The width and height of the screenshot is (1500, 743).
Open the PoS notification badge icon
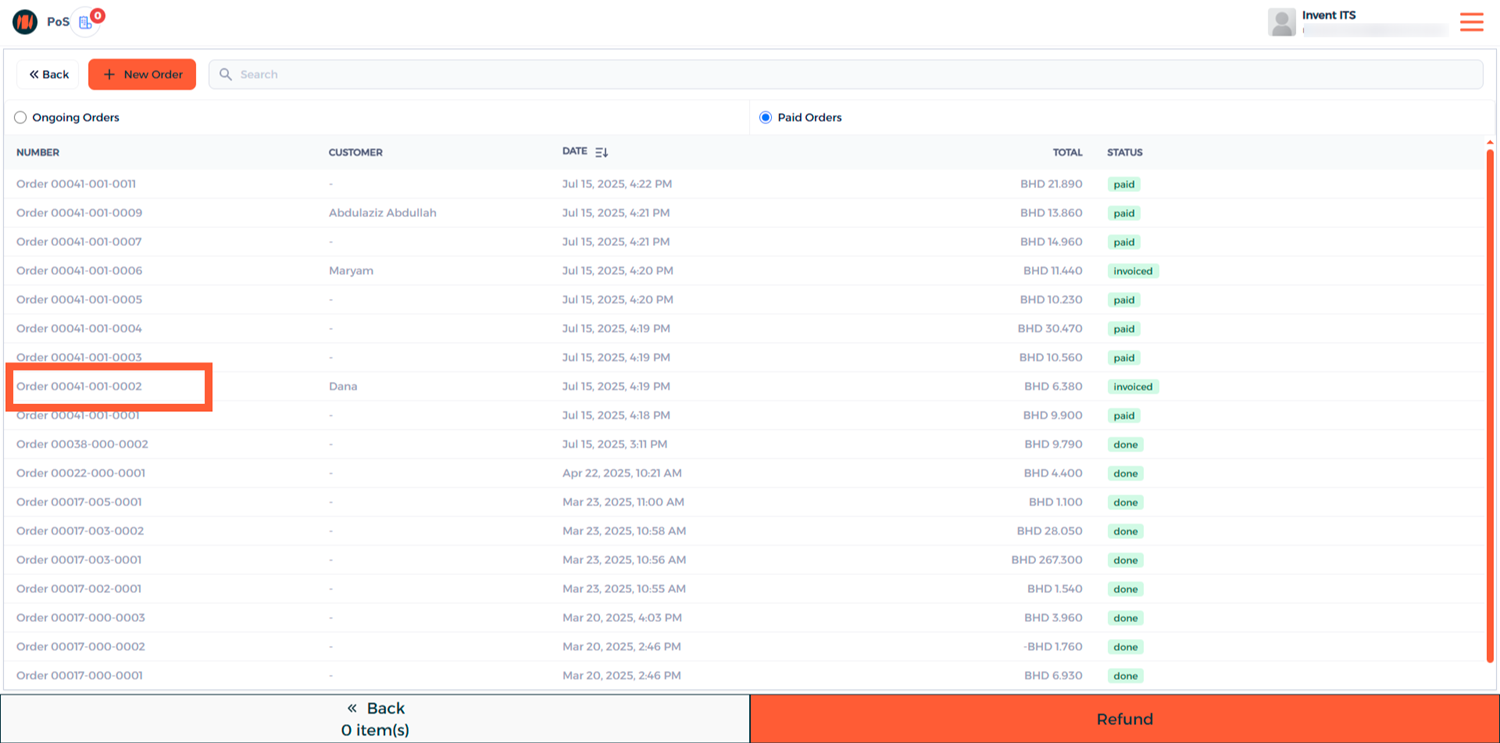(87, 21)
